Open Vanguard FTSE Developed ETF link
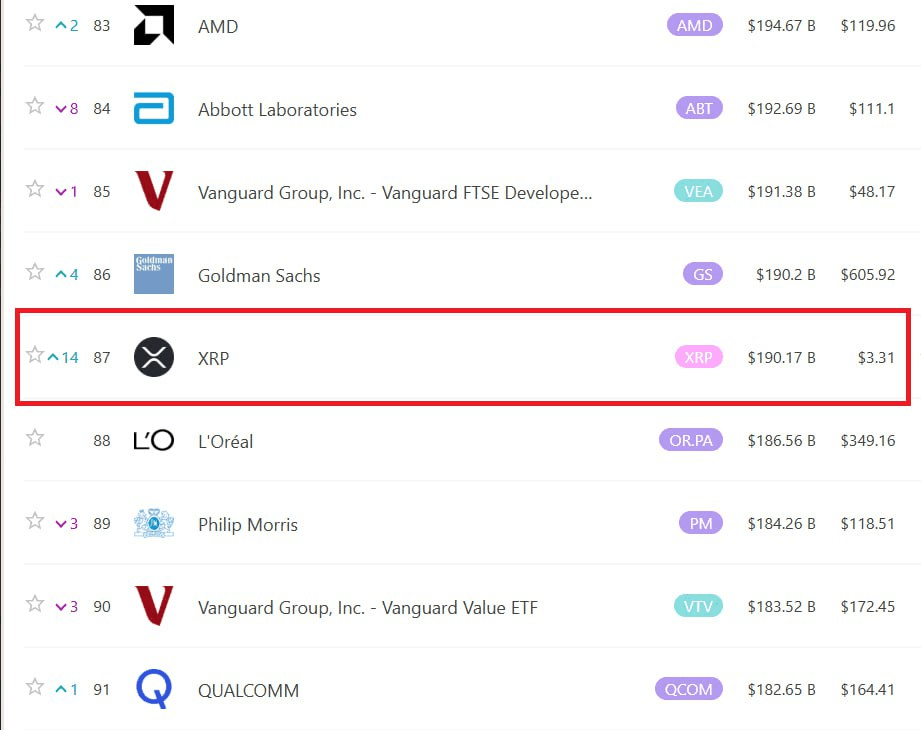 tap(395, 193)
